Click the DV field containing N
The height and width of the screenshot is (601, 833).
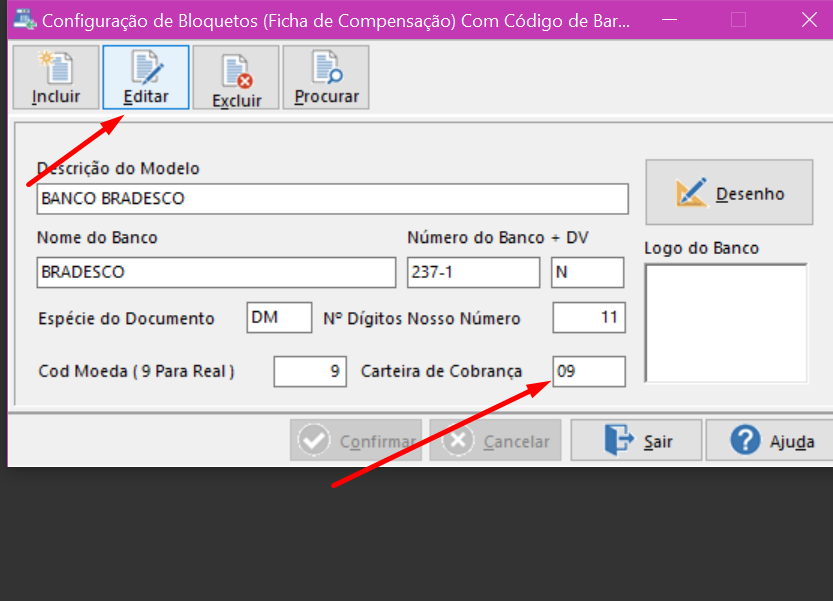tap(588, 273)
